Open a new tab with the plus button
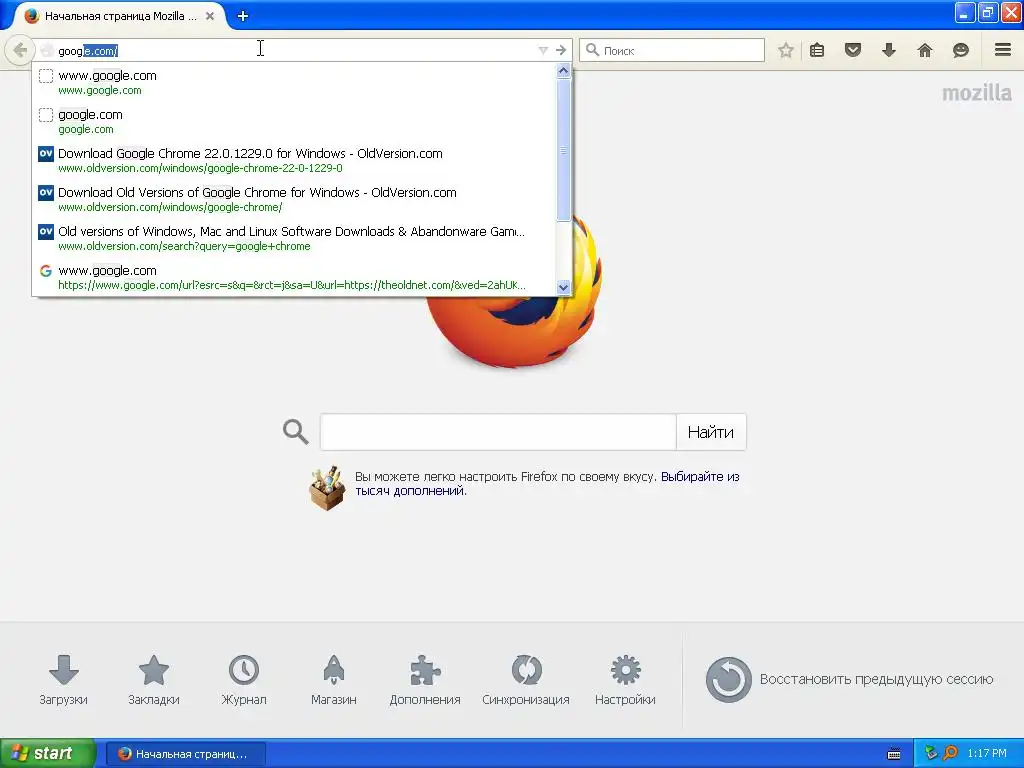The height and width of the screenshot is (768, 1024). 243,16
